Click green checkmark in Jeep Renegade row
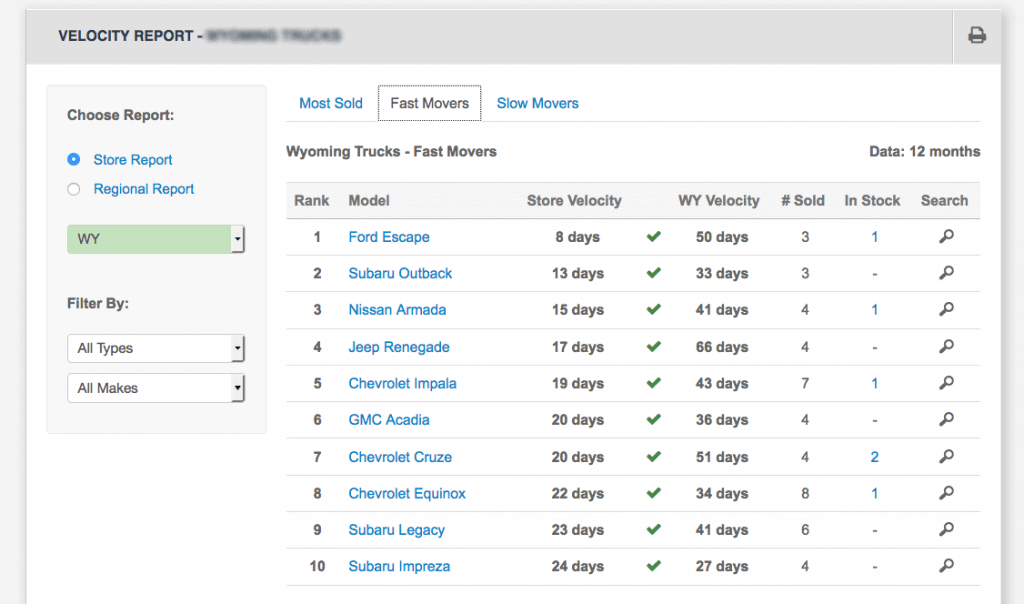The width and height of the screenshot is (1024, 604). [x=654, y=347]
